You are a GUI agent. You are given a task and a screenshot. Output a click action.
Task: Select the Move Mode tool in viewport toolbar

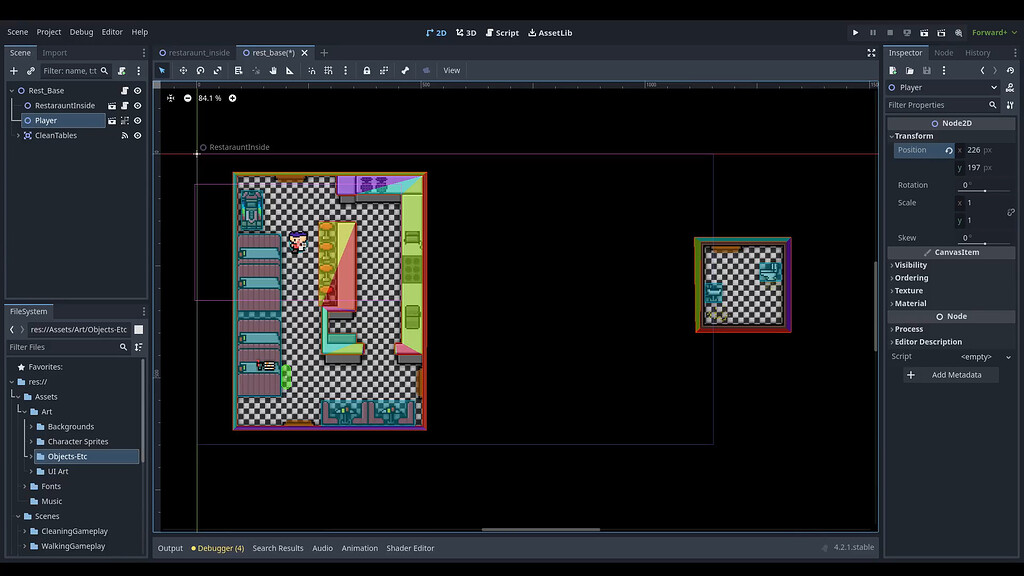pos(182,71)
